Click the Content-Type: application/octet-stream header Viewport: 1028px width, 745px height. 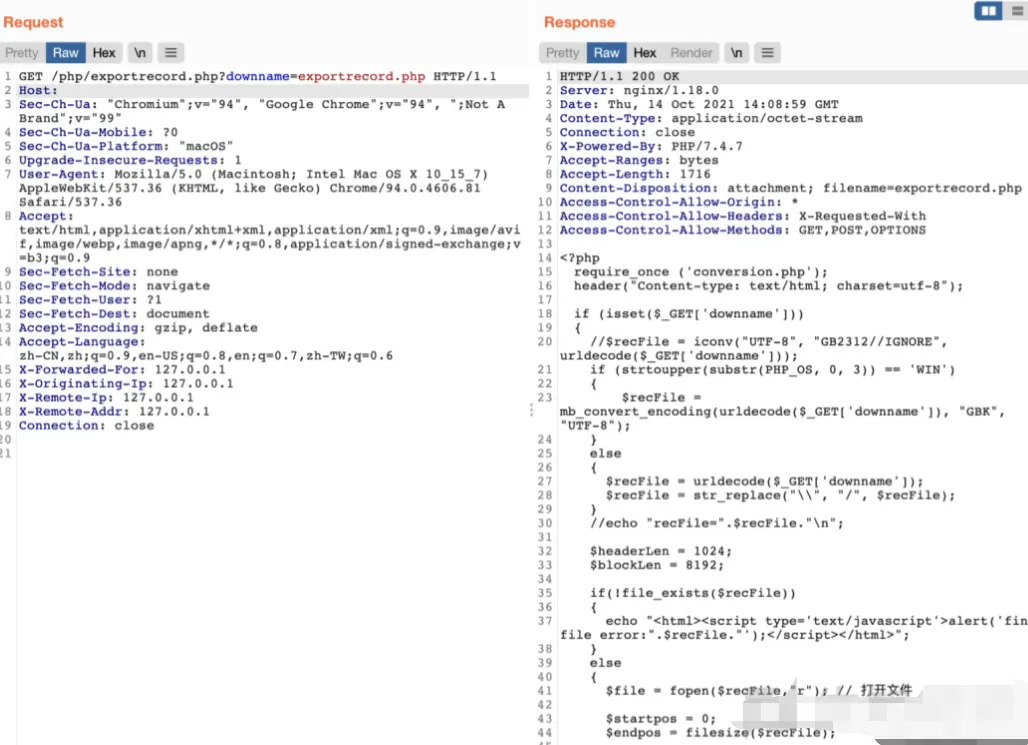[x=711, y=118]
